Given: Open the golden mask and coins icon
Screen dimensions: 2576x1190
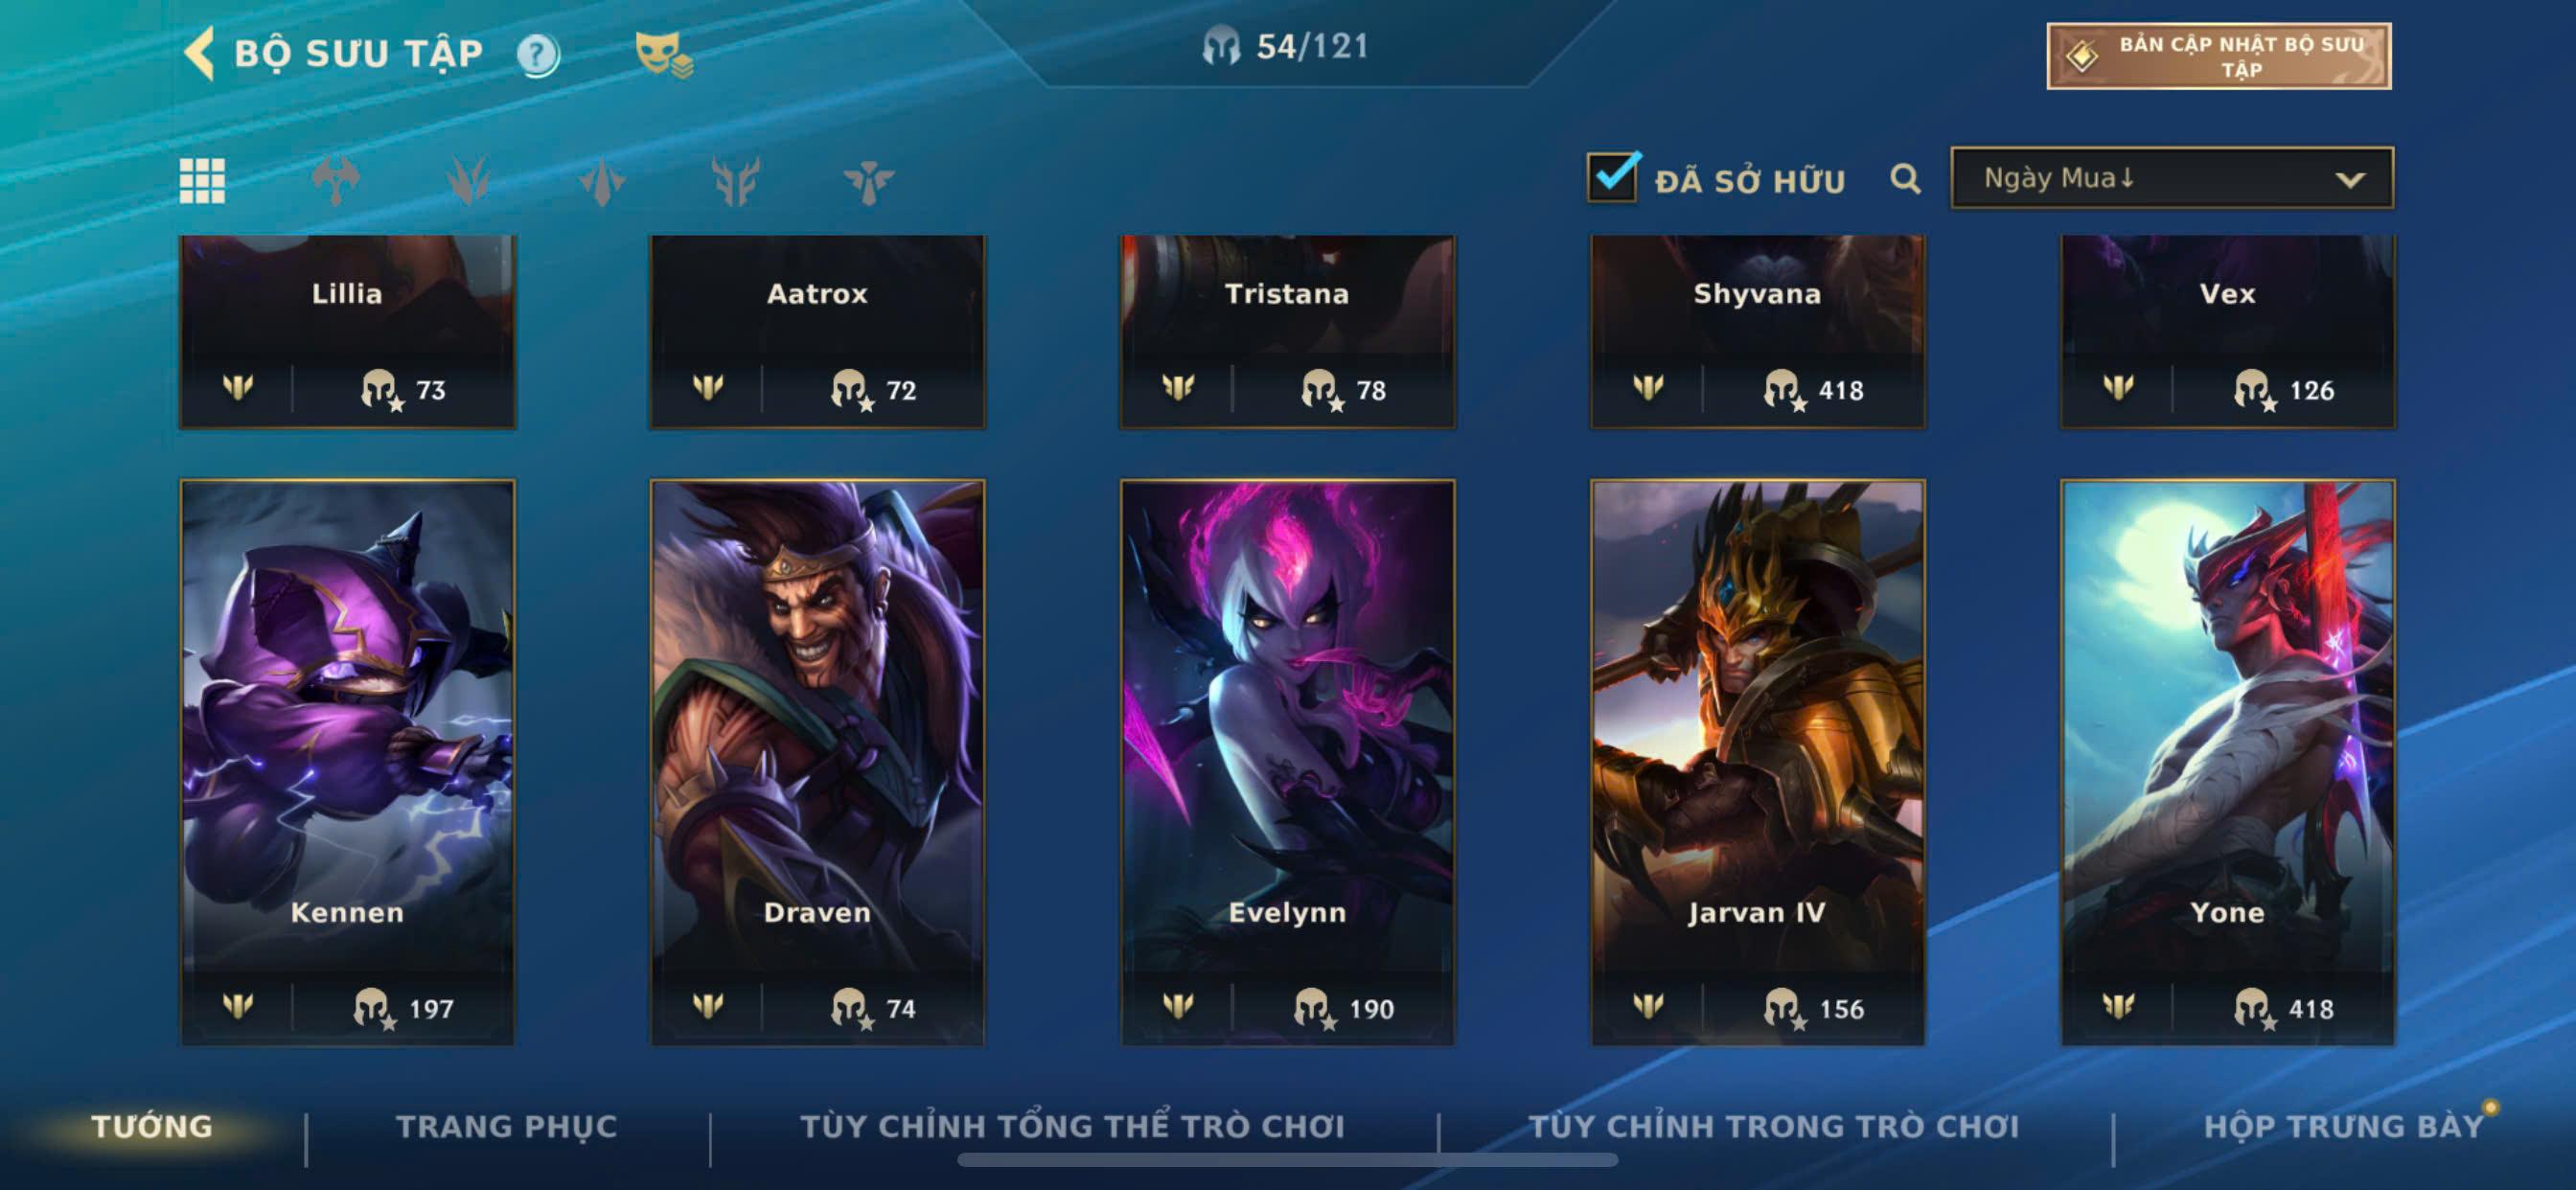Looking at the screenshot, I should (x=664, y=54).
